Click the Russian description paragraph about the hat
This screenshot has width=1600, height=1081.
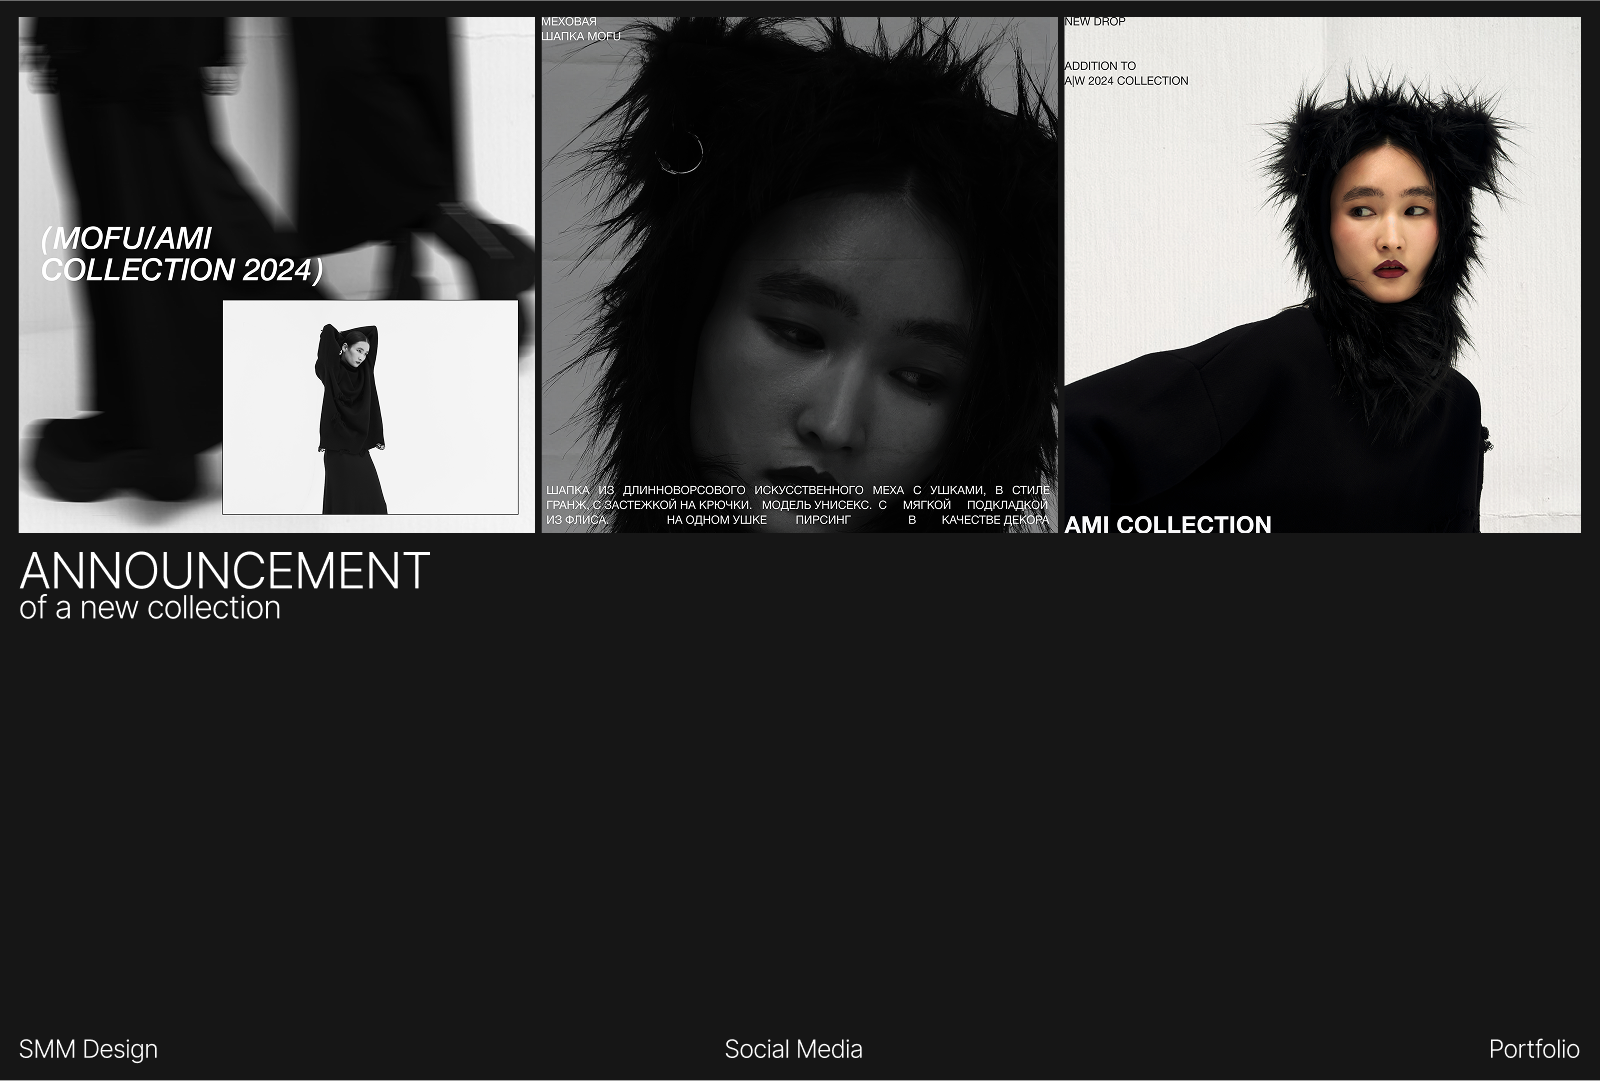tap(797, 505)
